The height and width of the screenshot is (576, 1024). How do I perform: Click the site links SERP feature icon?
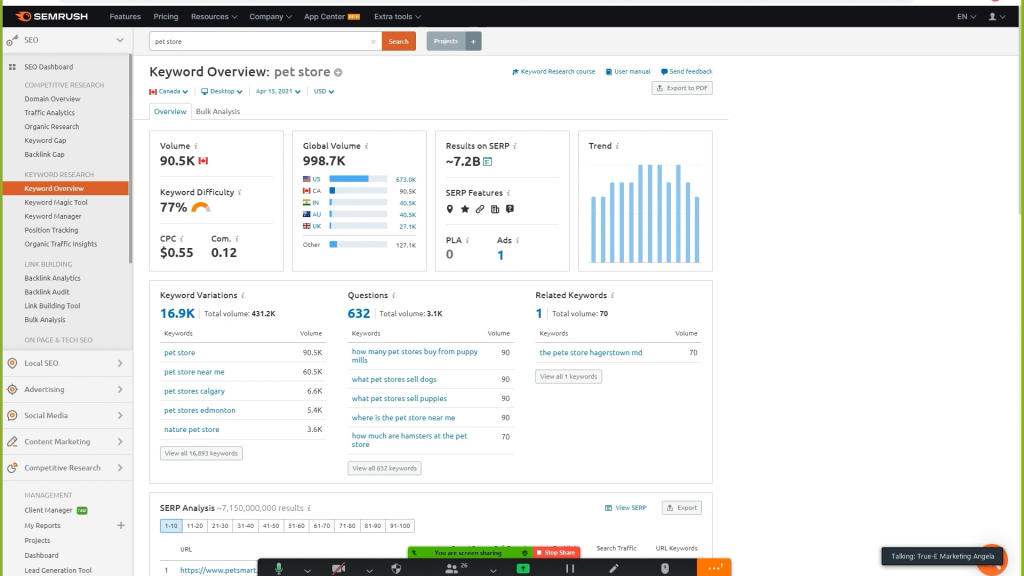coord(480,209)
